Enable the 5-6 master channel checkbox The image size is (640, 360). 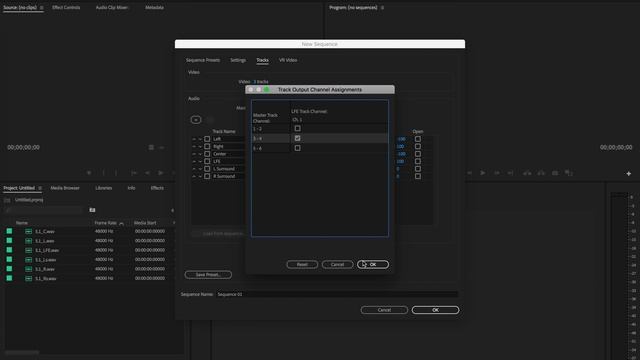tap(298, 148)
